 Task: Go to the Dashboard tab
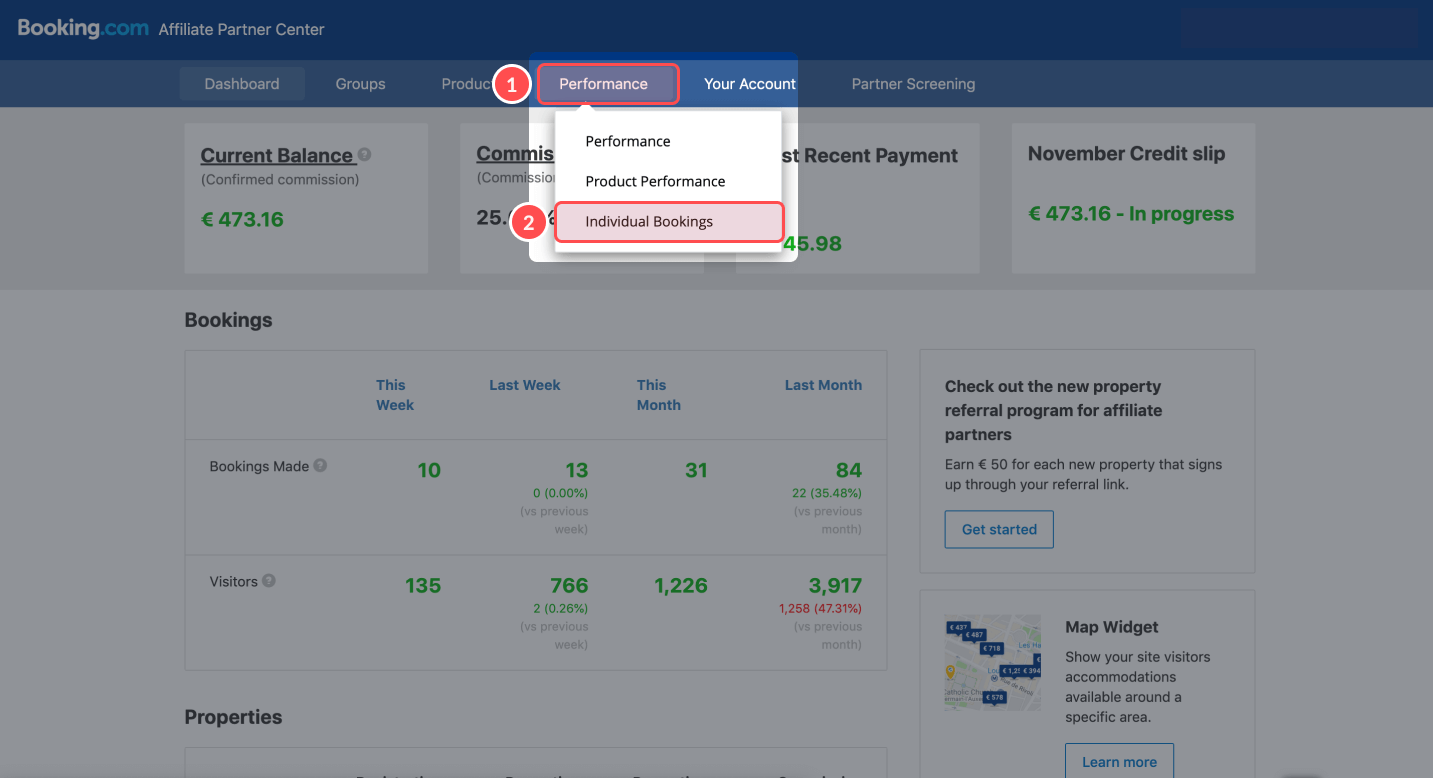point(242,84)
